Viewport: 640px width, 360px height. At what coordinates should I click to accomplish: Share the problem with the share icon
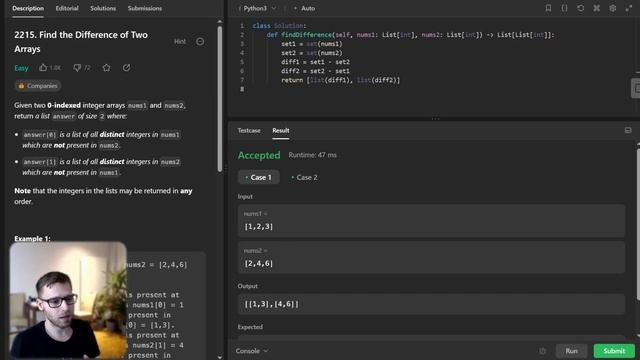pos(127,68)
